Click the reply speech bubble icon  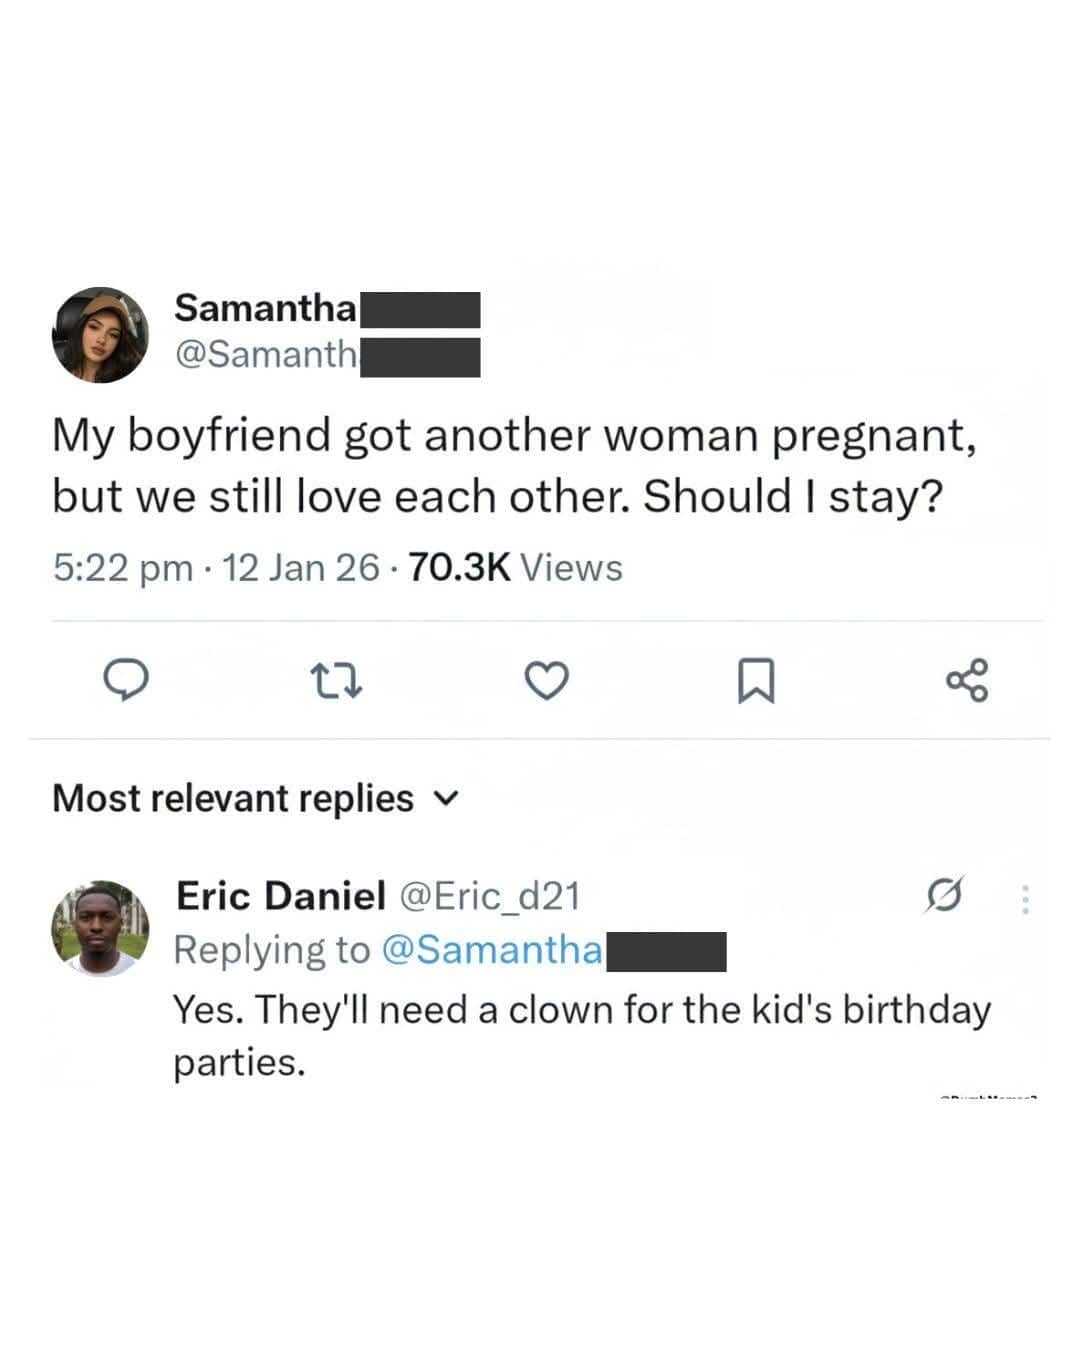click(x=127, y=680)
